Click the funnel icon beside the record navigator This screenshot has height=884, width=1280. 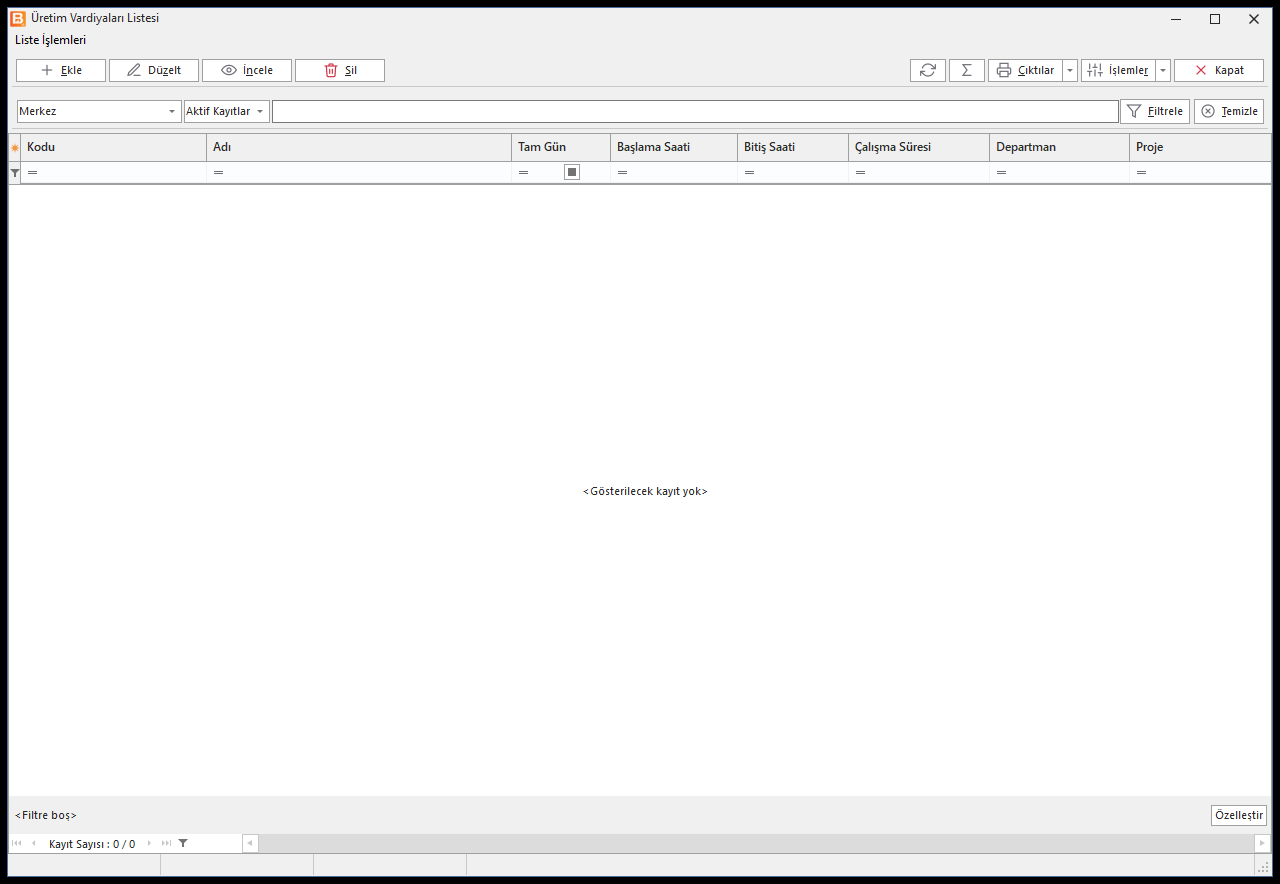pyautogui.click(x=183, y=843)
